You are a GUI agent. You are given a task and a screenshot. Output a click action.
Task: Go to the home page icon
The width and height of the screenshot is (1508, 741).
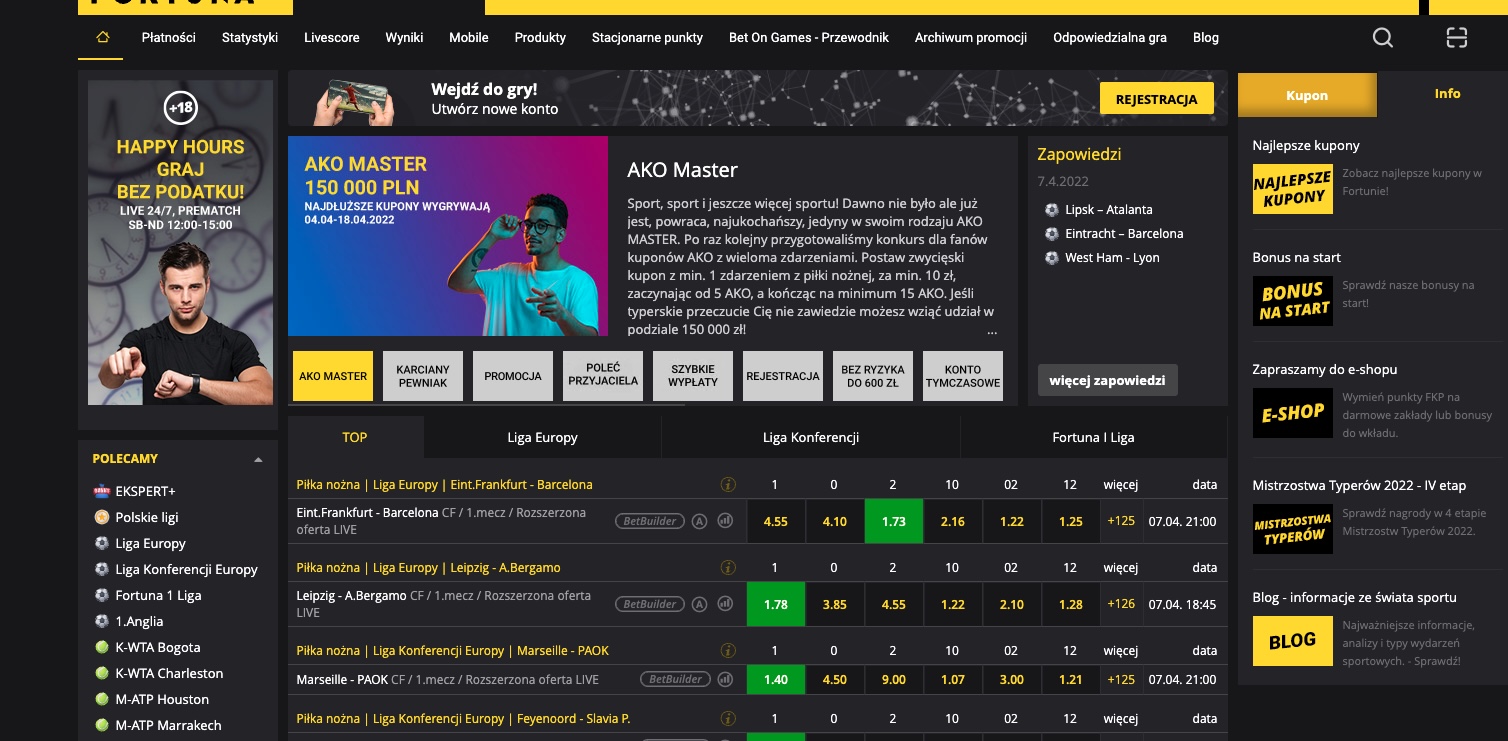[101, 37]
